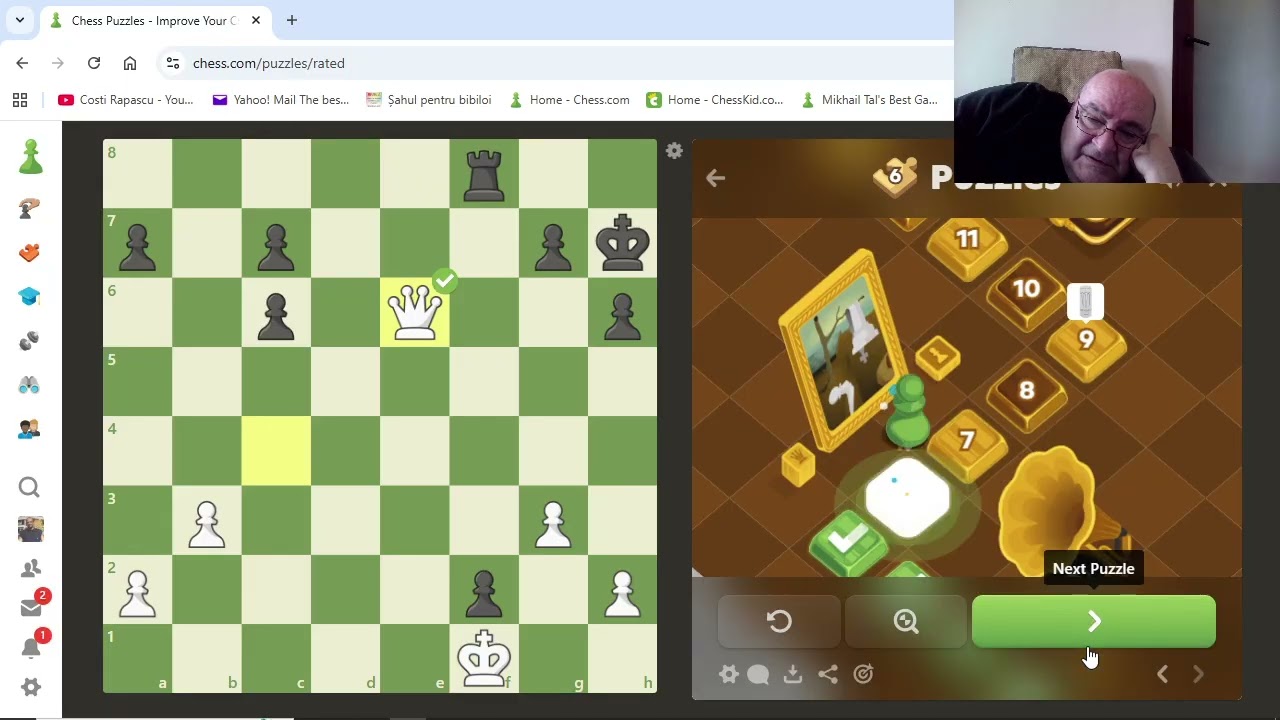Open the Home - ChessKid bookmark
Image resolution: width=1280 pixels, height=720 pixels.
click(x=715, y=100)
